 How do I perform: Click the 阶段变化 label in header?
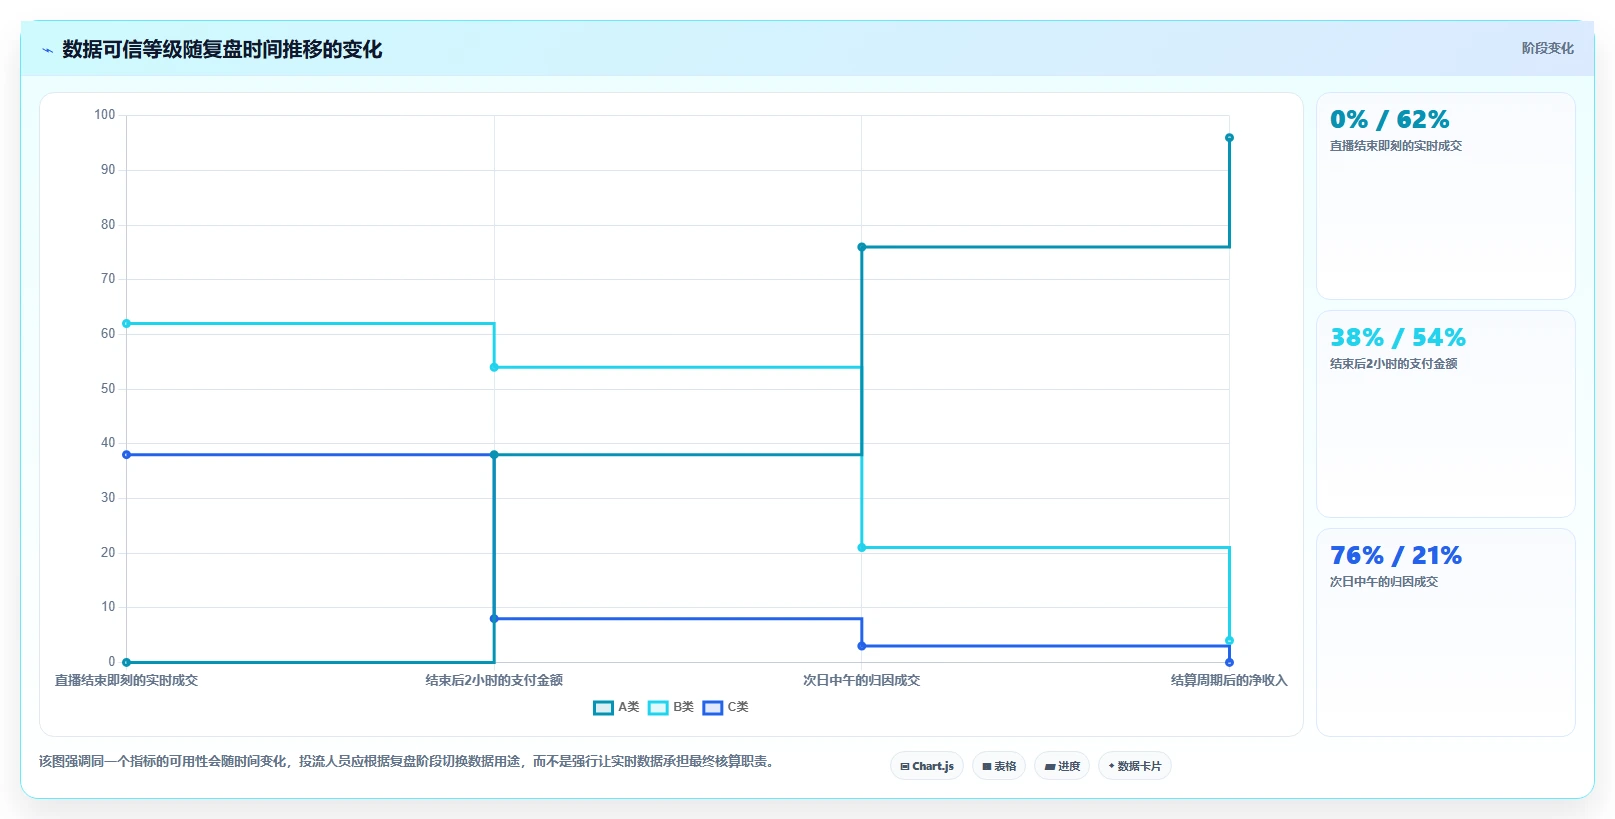(1547, 48)
